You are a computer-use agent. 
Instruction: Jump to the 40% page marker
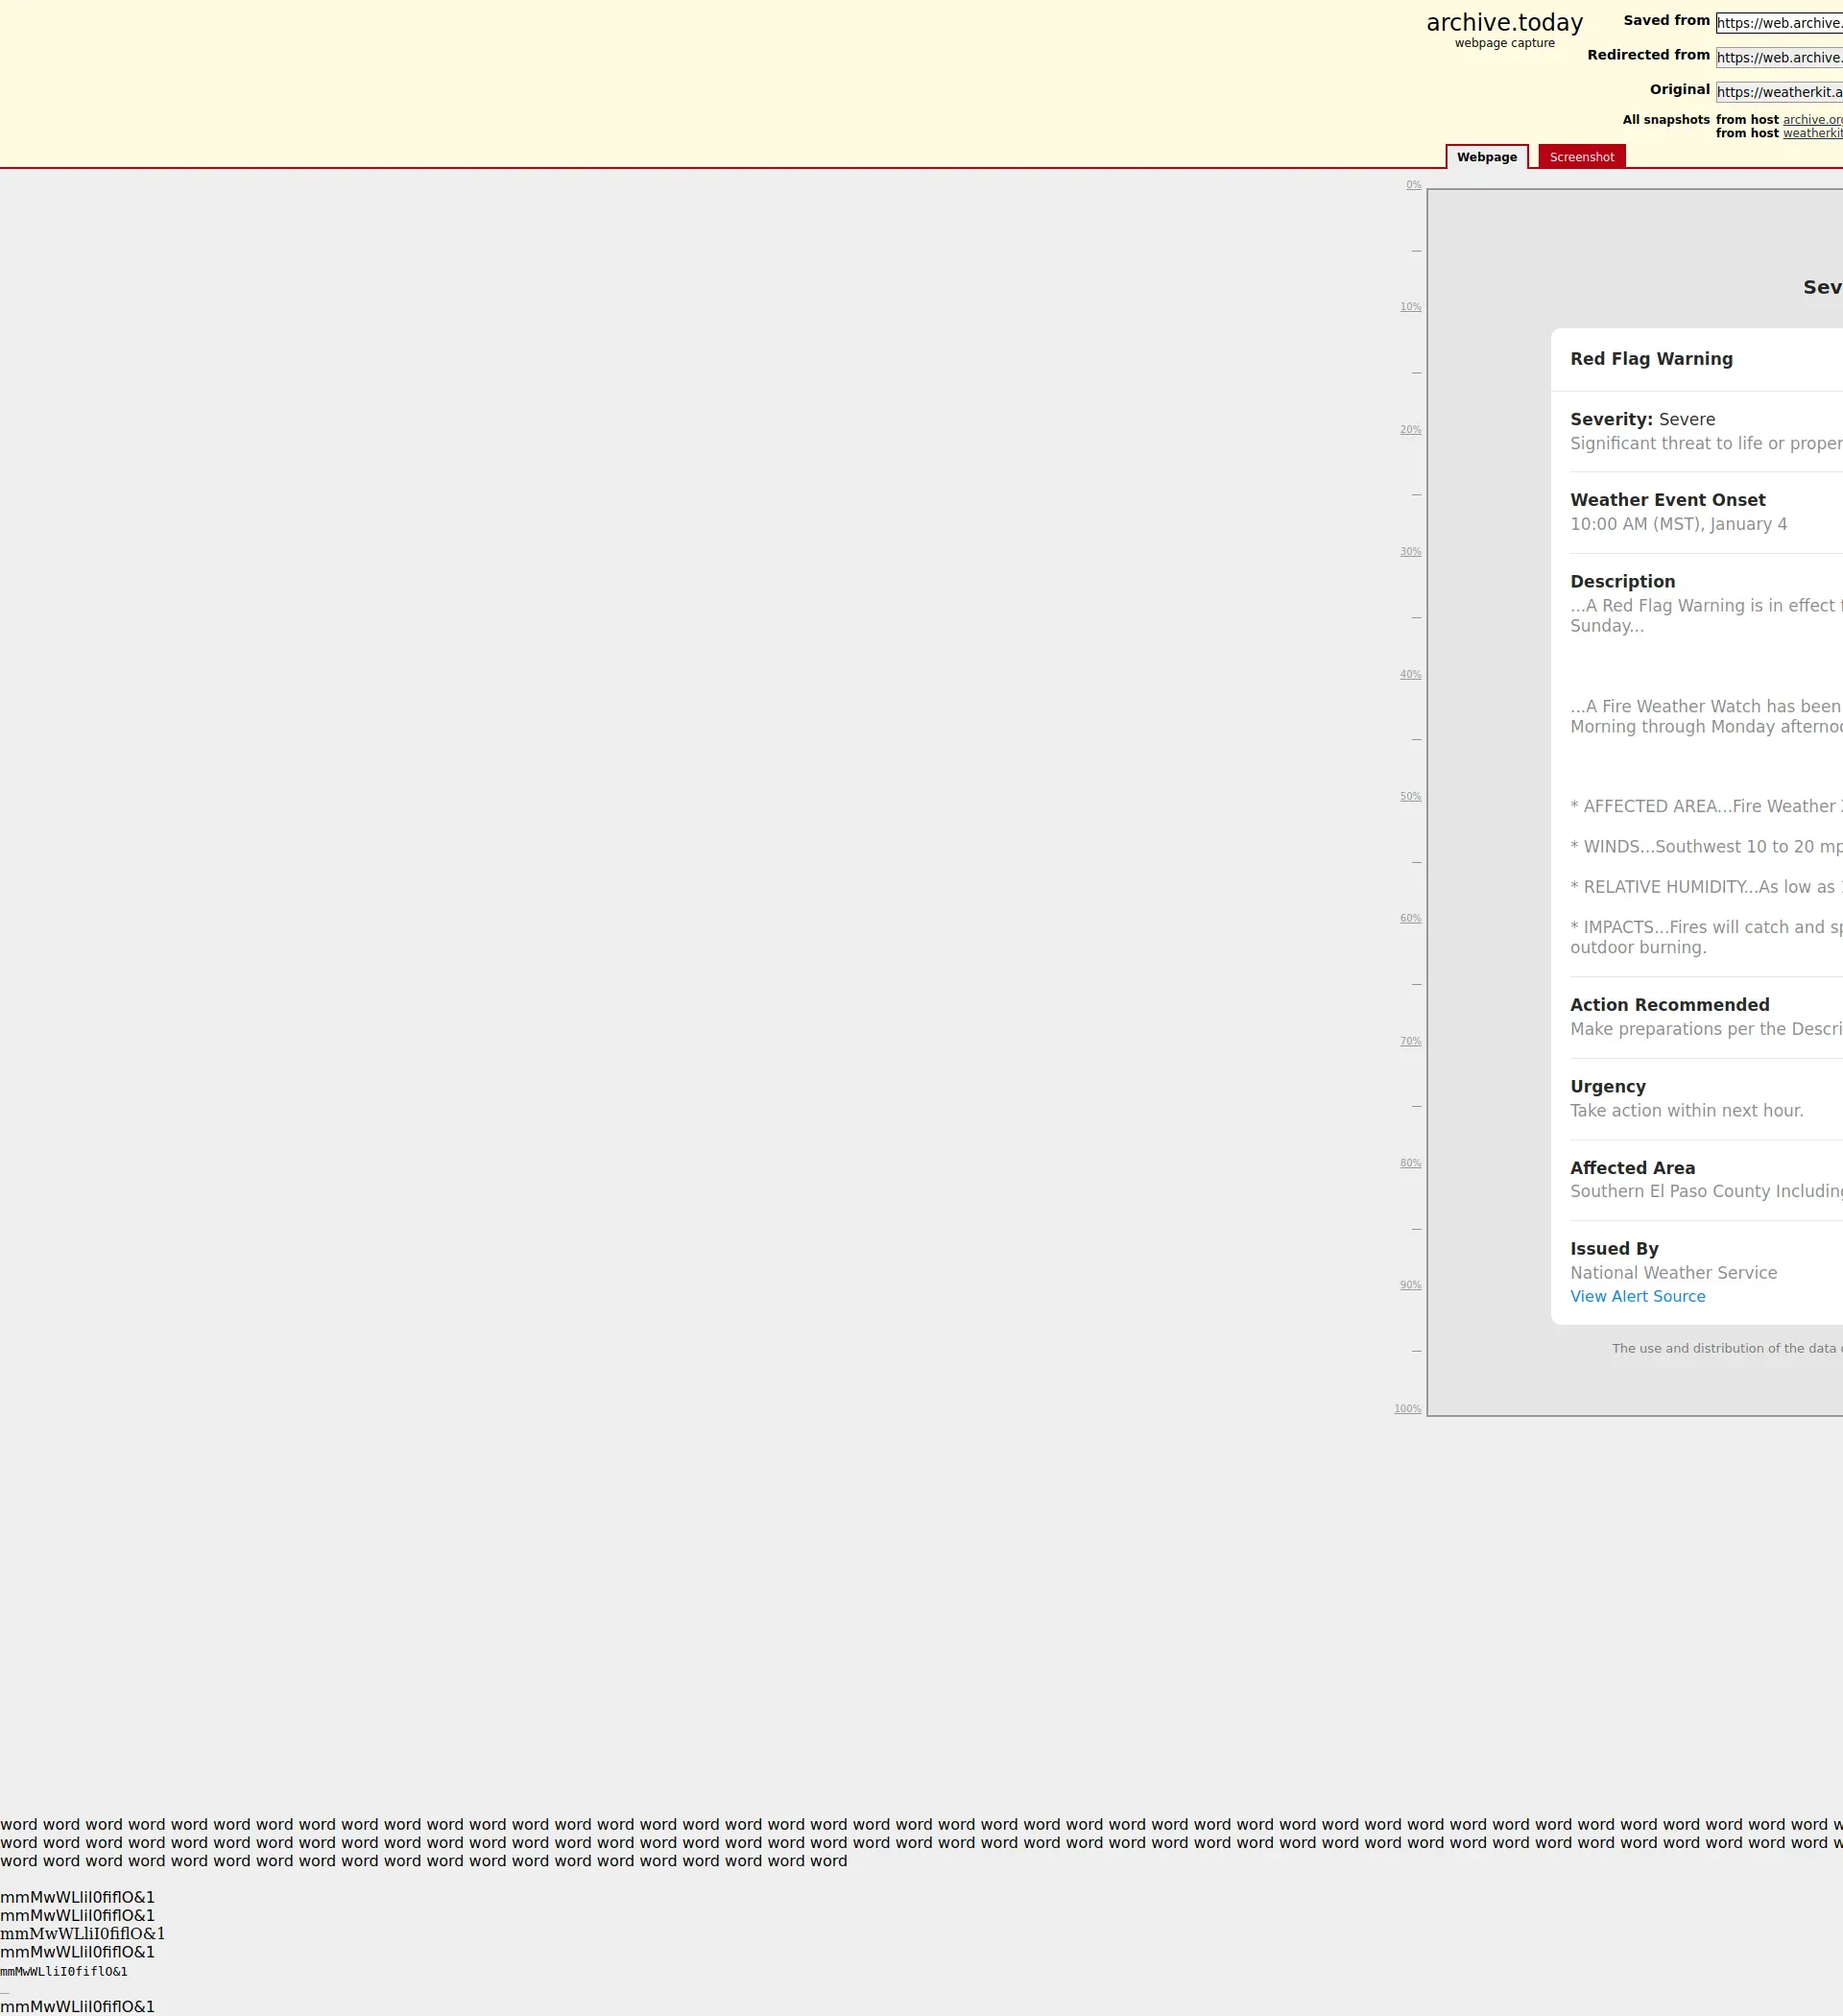point(1410,675)
